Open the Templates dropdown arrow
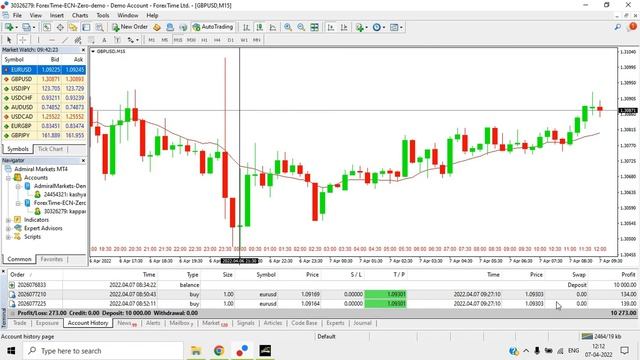This screenshot has height=360, width=640. [401, 27]
